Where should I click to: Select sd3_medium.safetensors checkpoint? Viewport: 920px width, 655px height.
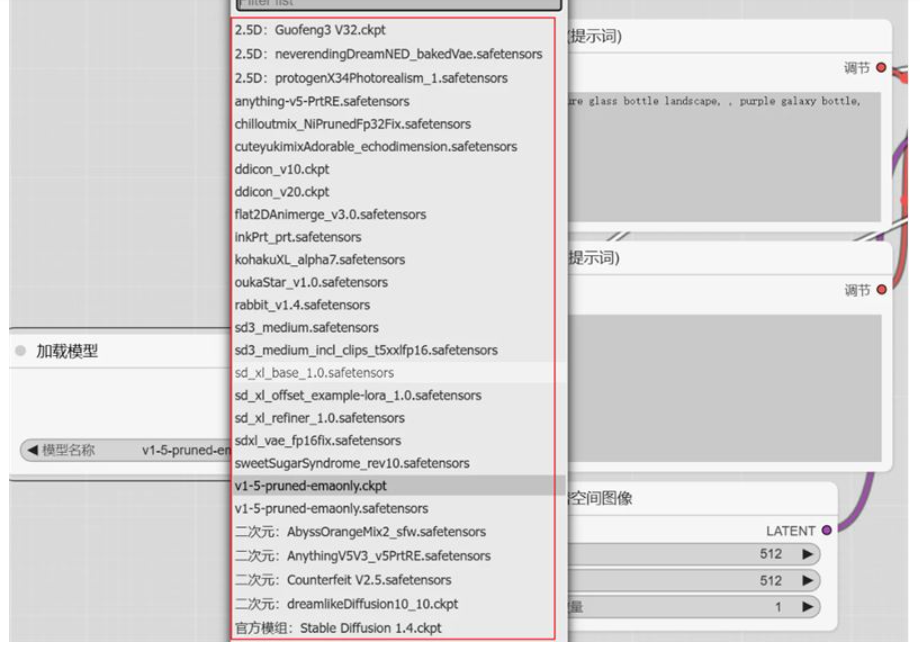(306, 327)
